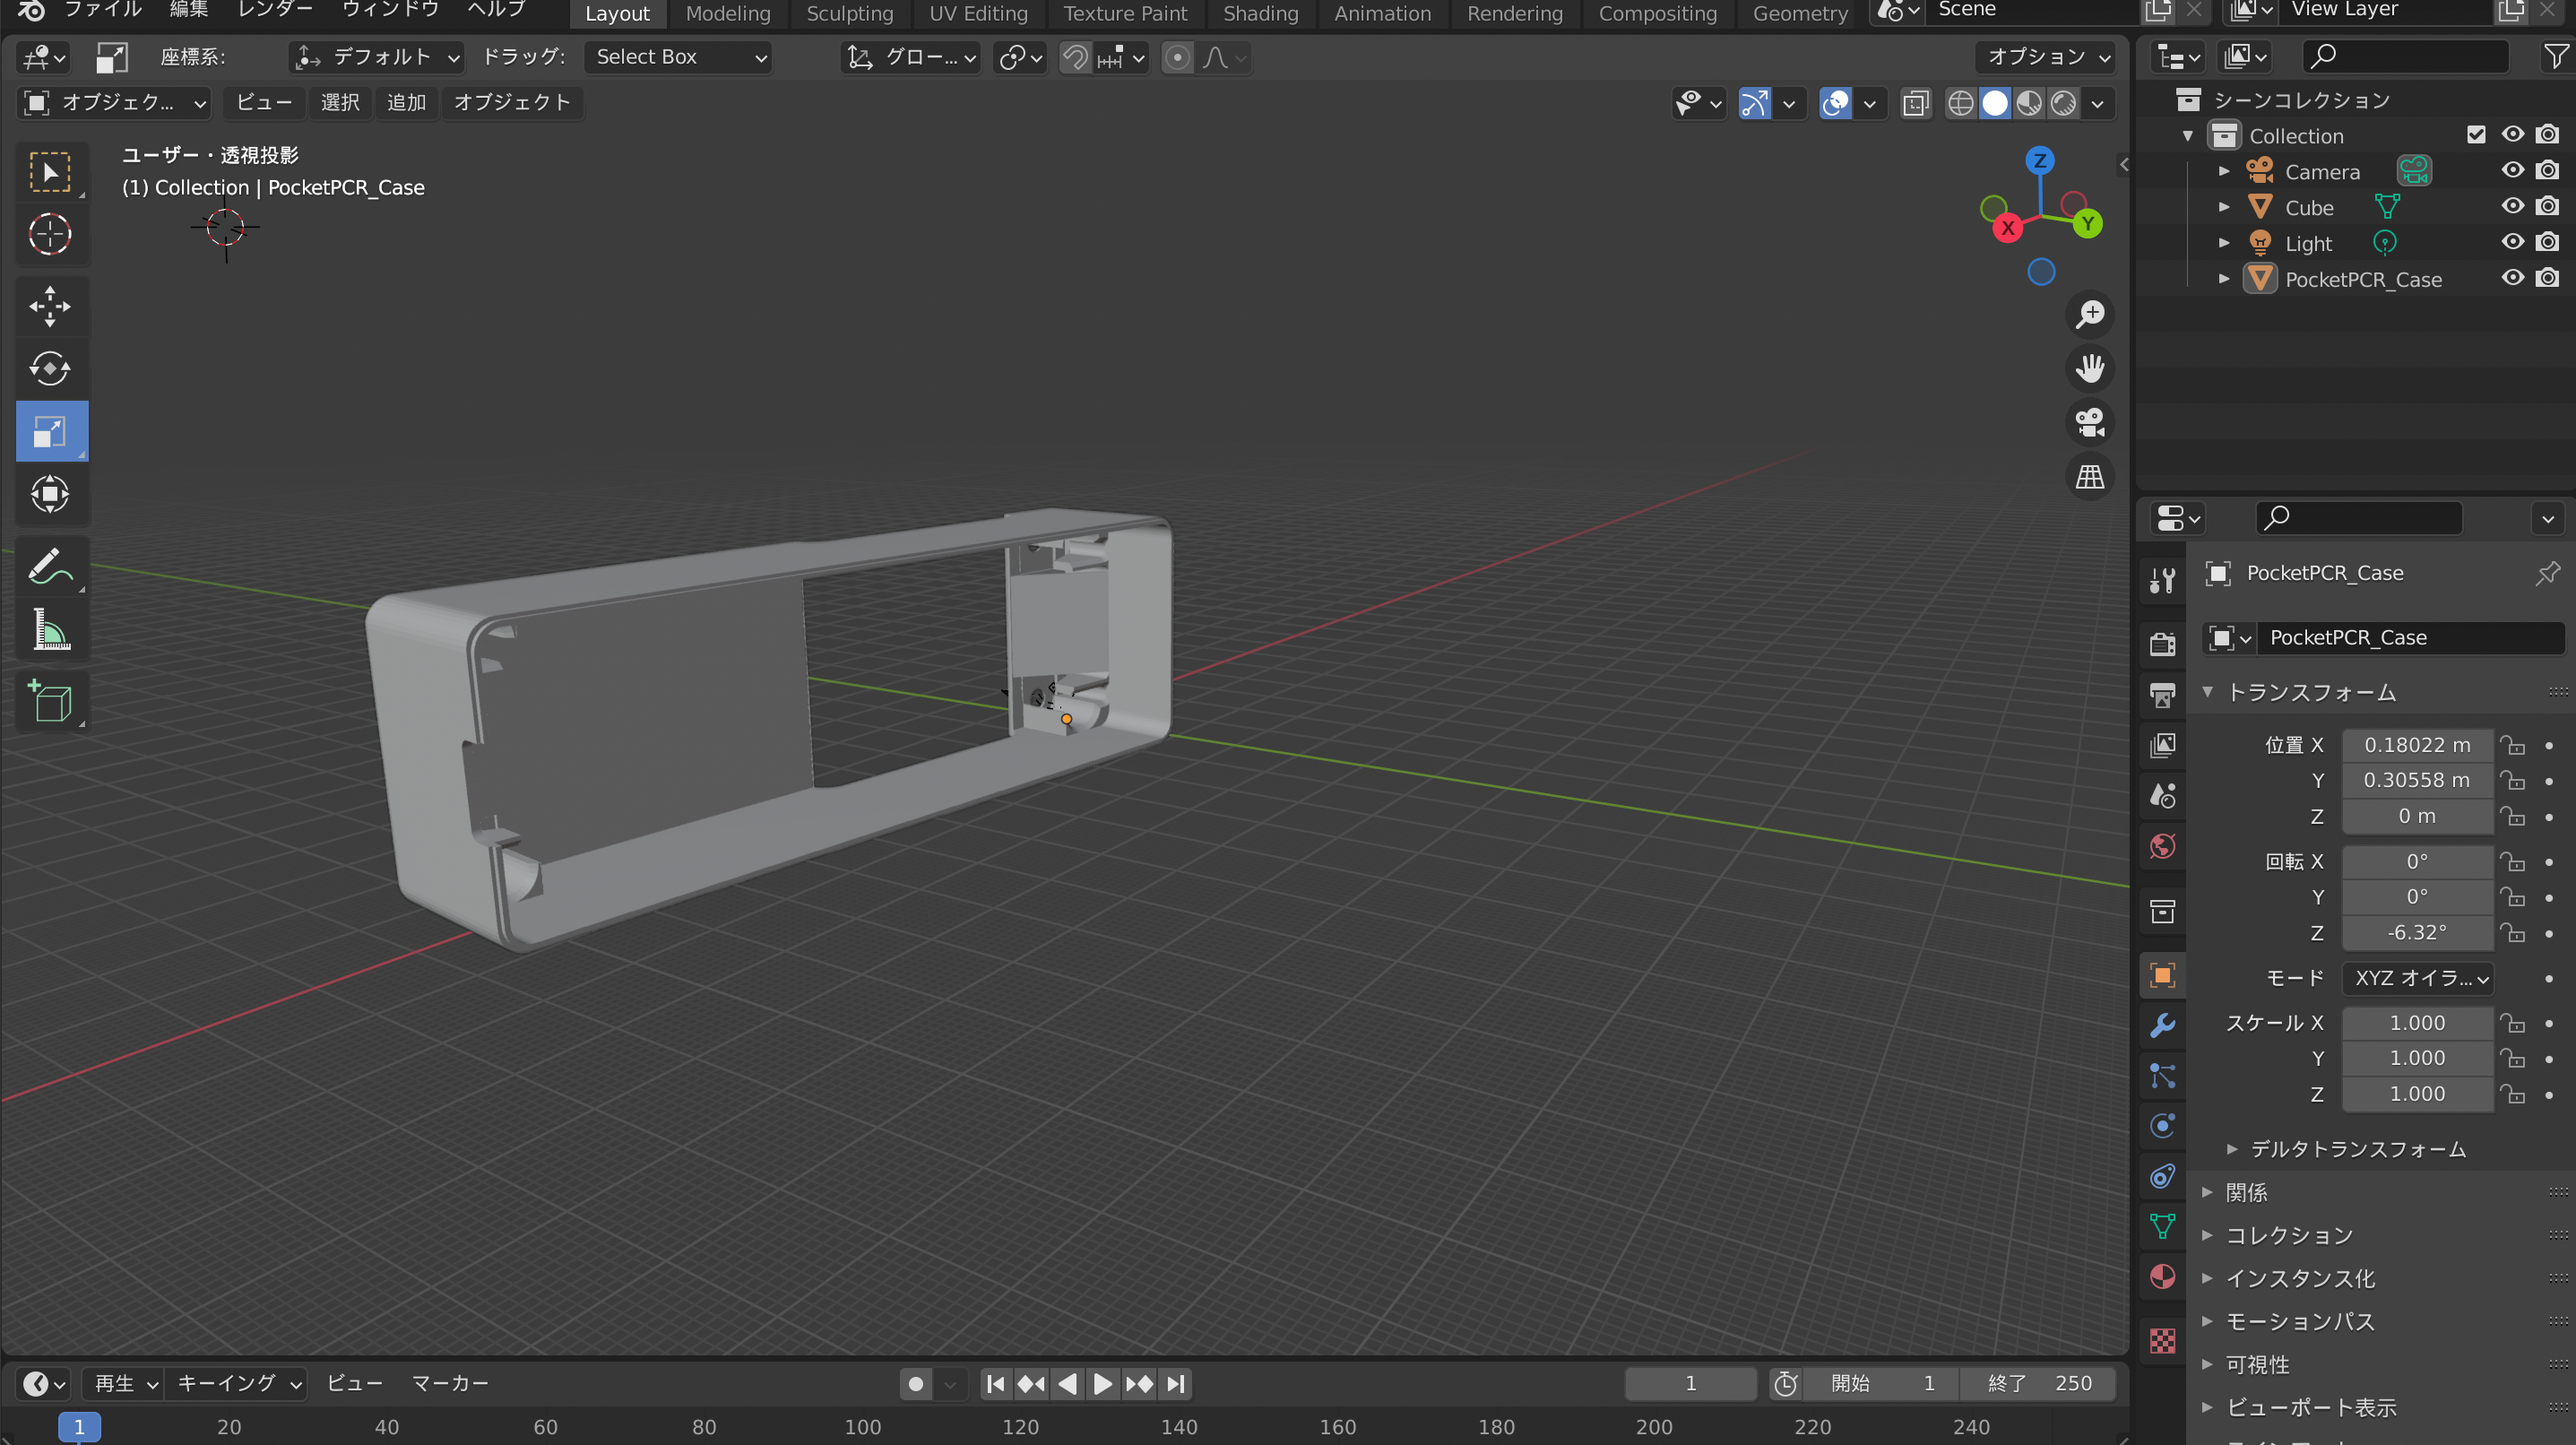This screenshot has height=1445, width=2576.
Task: Switch perspective/orthographic grid icon
Action: pyautogui.click(x=2090, y=476)
